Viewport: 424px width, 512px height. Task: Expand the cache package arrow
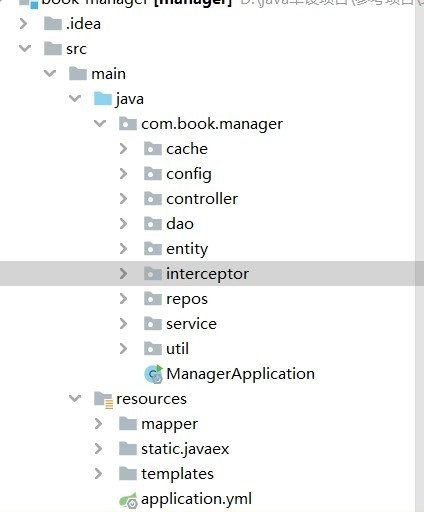point(123,149)
